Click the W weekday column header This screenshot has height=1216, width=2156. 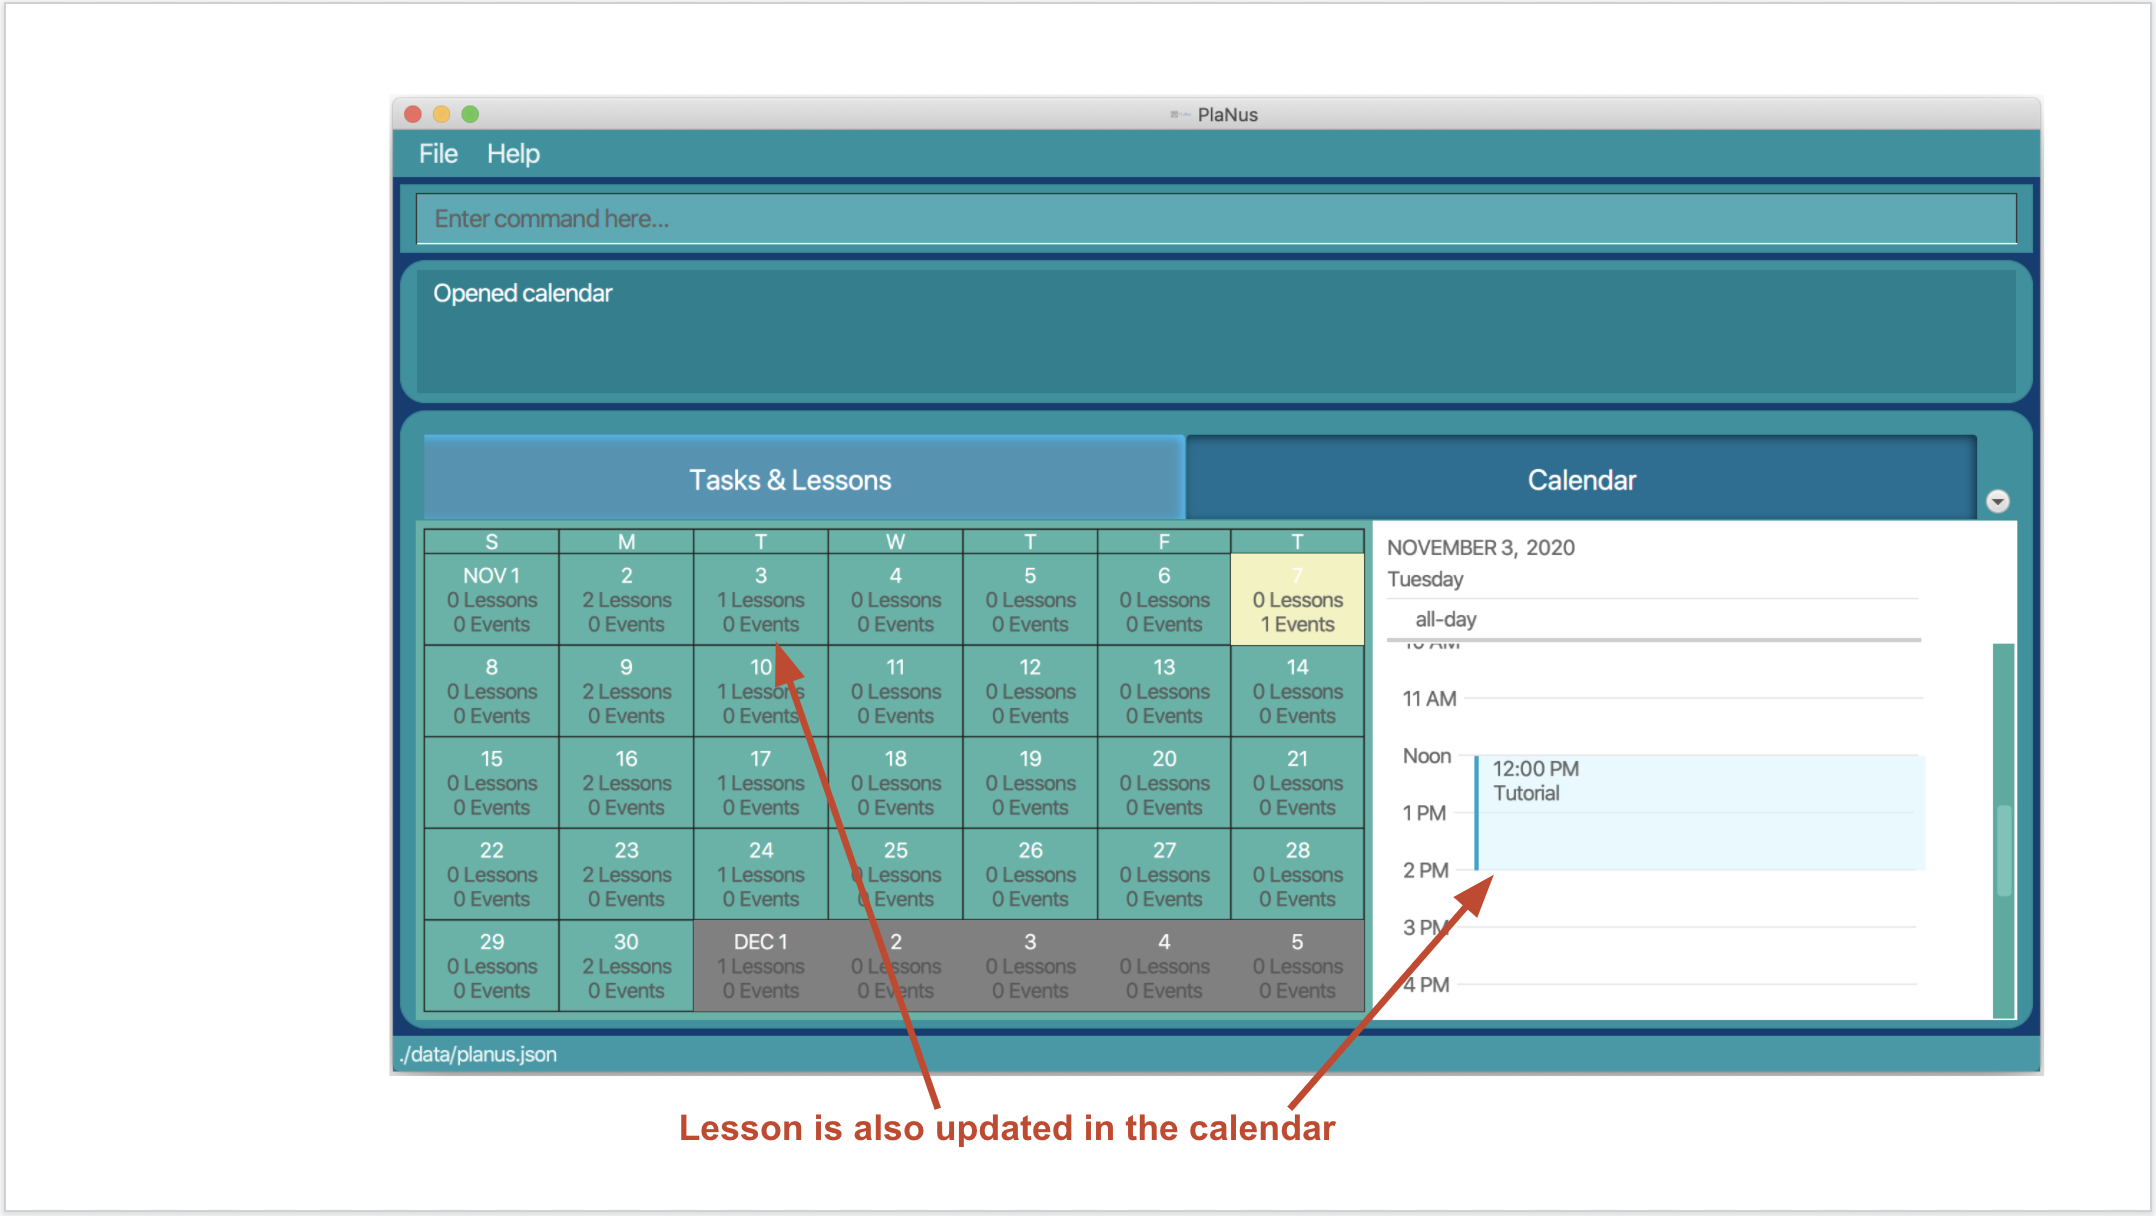[x=896, y=541]
